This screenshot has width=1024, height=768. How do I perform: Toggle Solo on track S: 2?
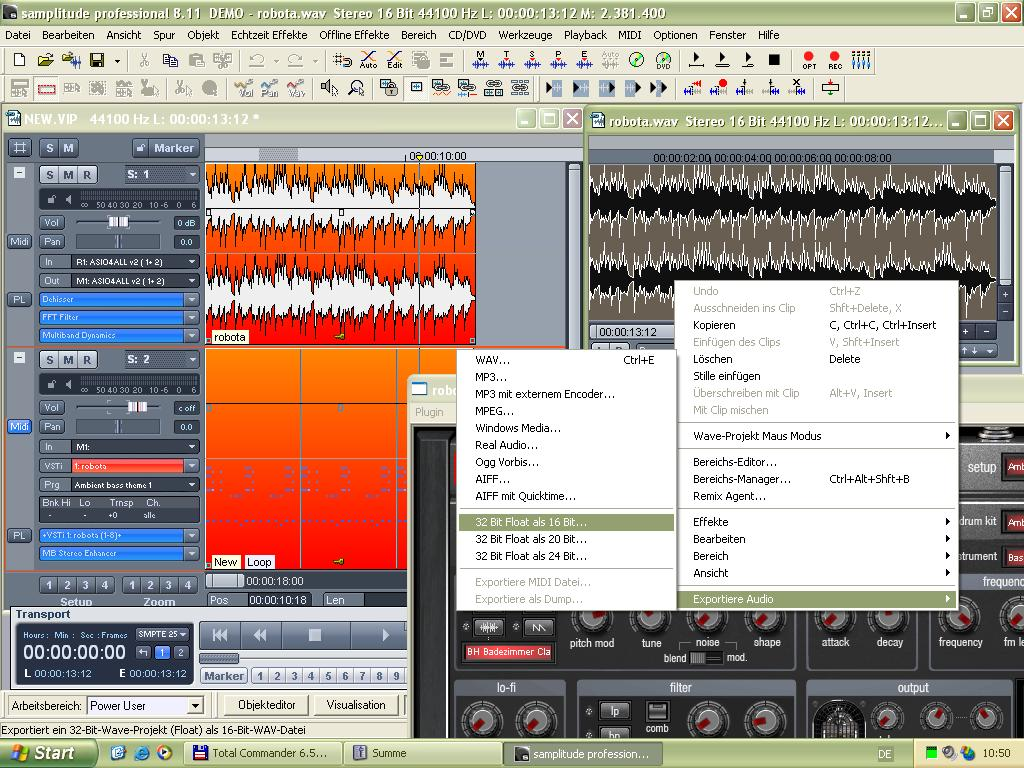(50, 359)
